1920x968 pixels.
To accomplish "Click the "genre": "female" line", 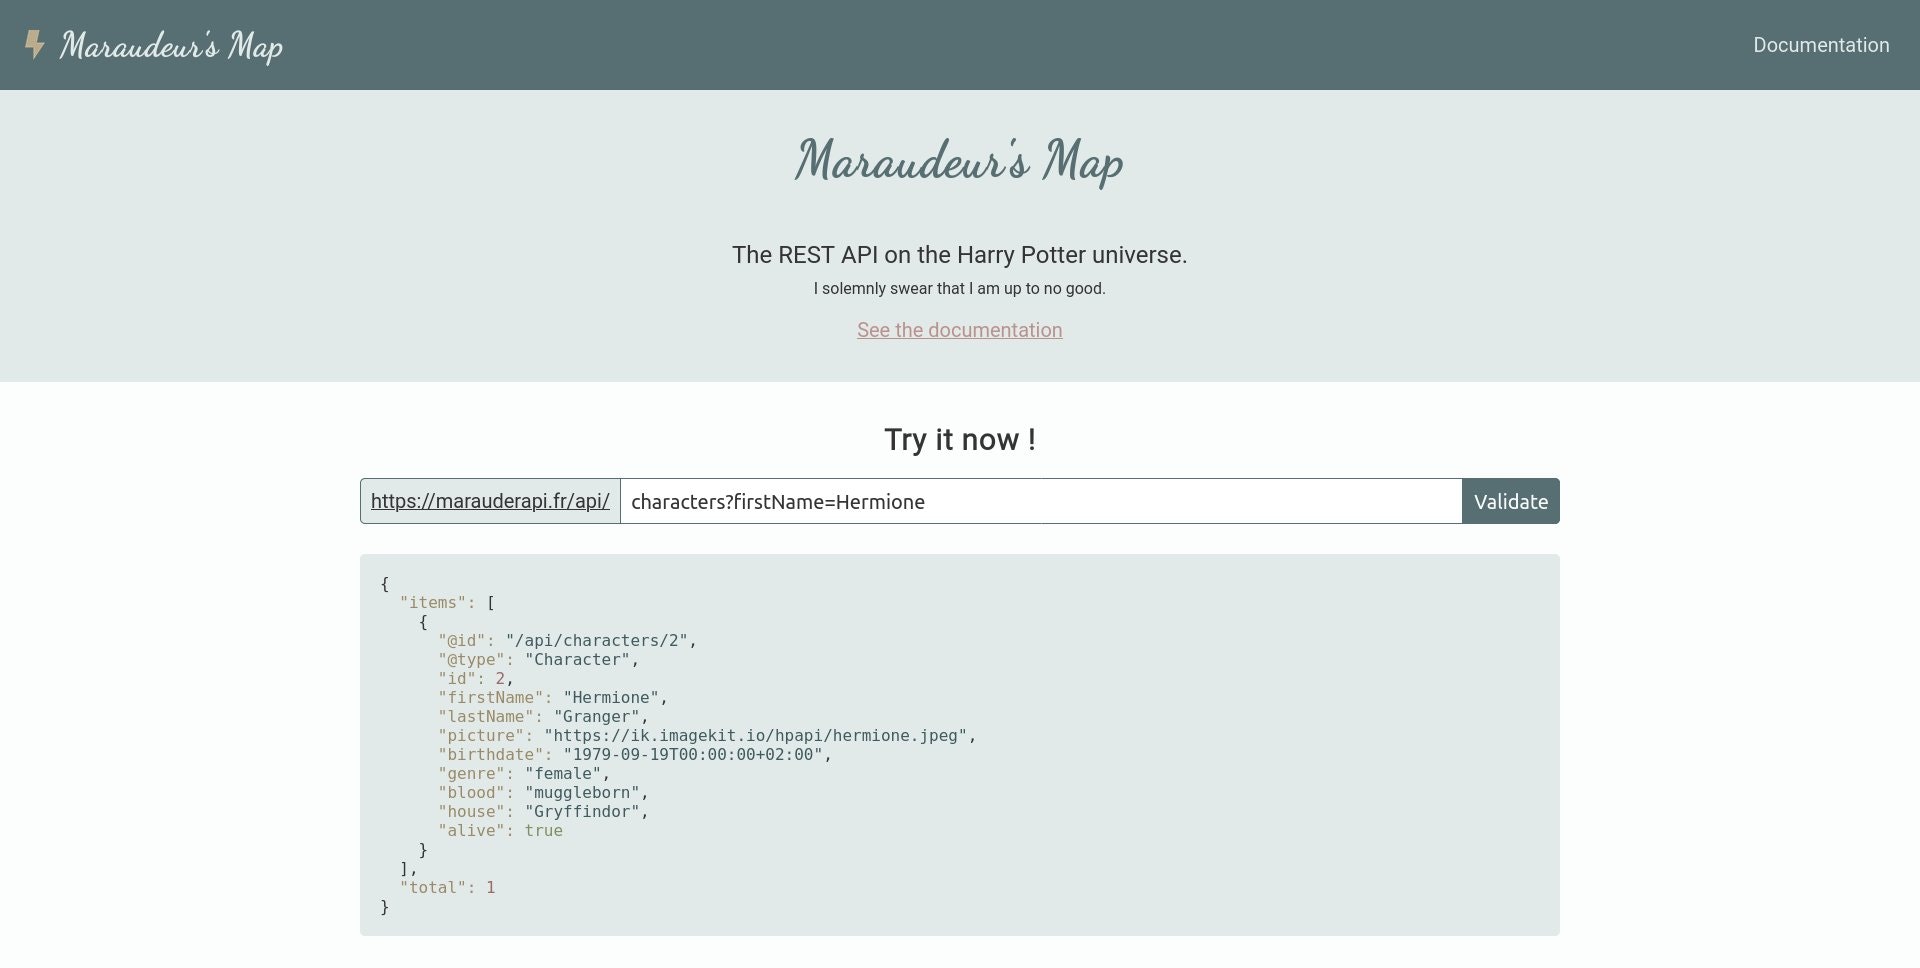I will (524, 774).
